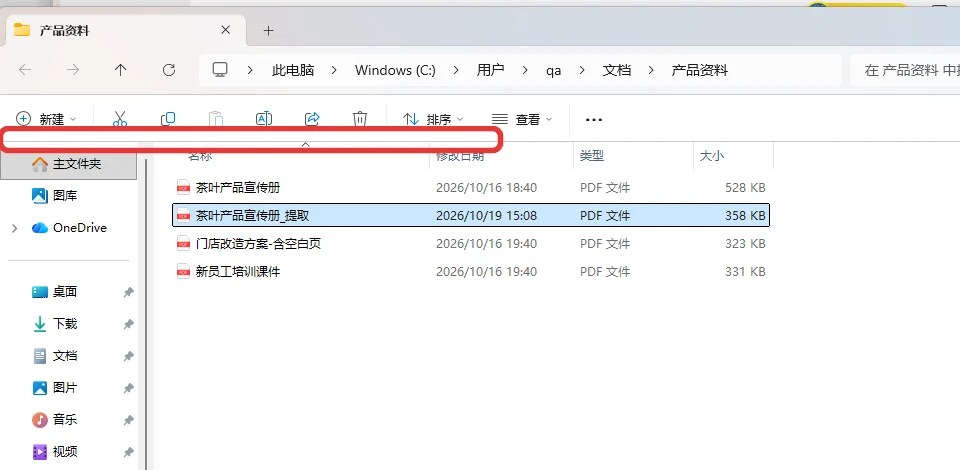960x470 pixels.
Task: Click PDF icon of 茶叶产品宣传册
Action: click(183, 187)
